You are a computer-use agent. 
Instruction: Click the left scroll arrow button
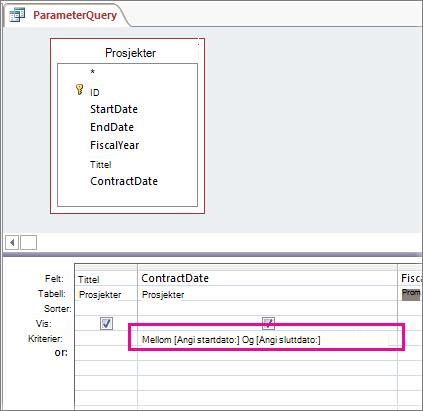(x=12, y=242)
